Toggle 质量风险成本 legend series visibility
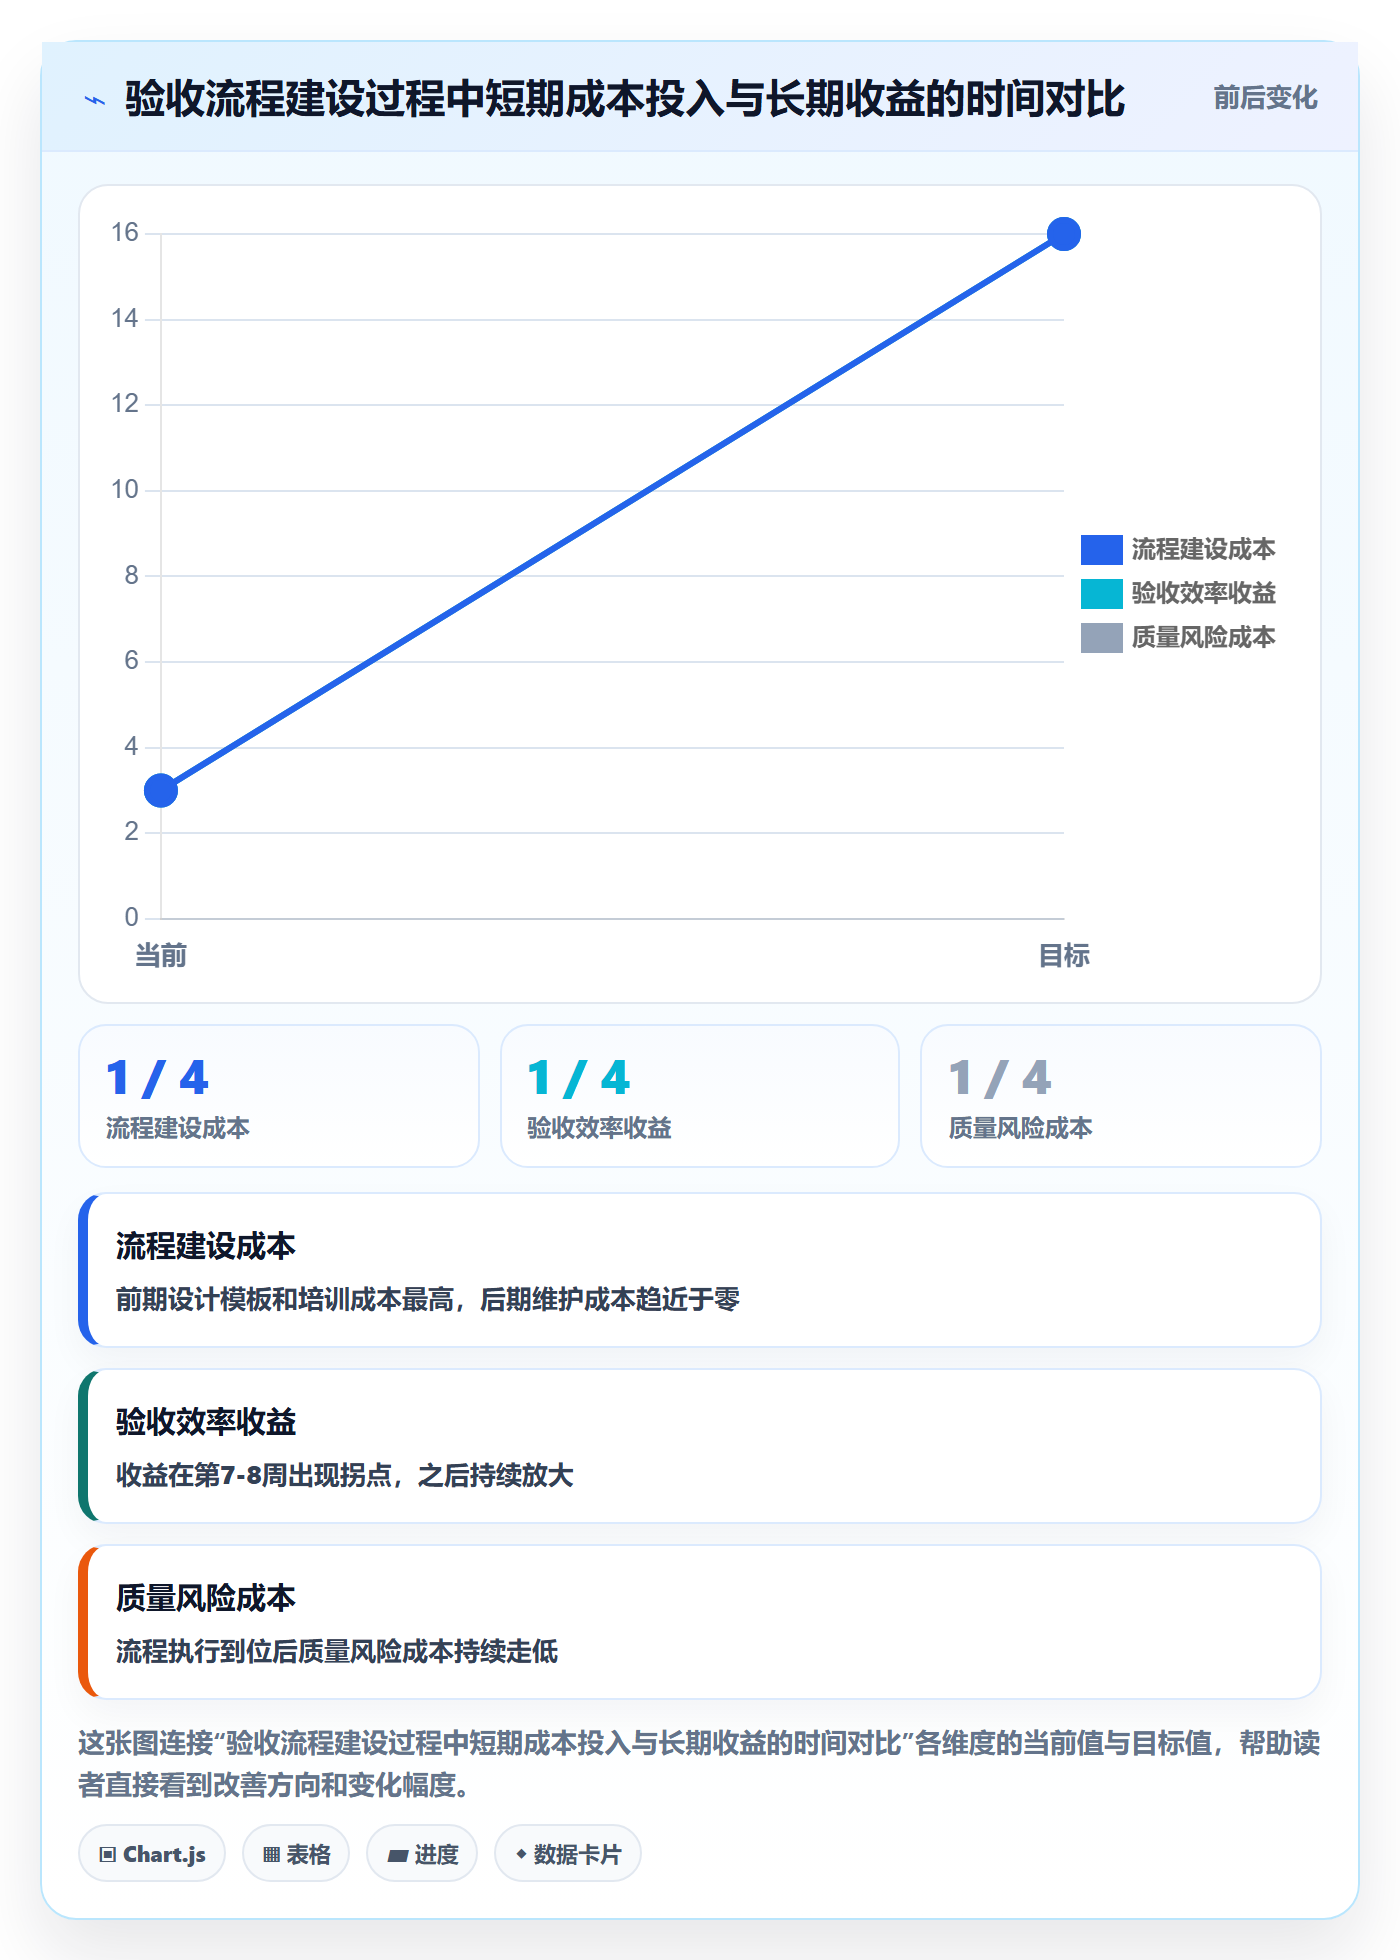Viewport: 1400px width, 1960px height. 1178,638
